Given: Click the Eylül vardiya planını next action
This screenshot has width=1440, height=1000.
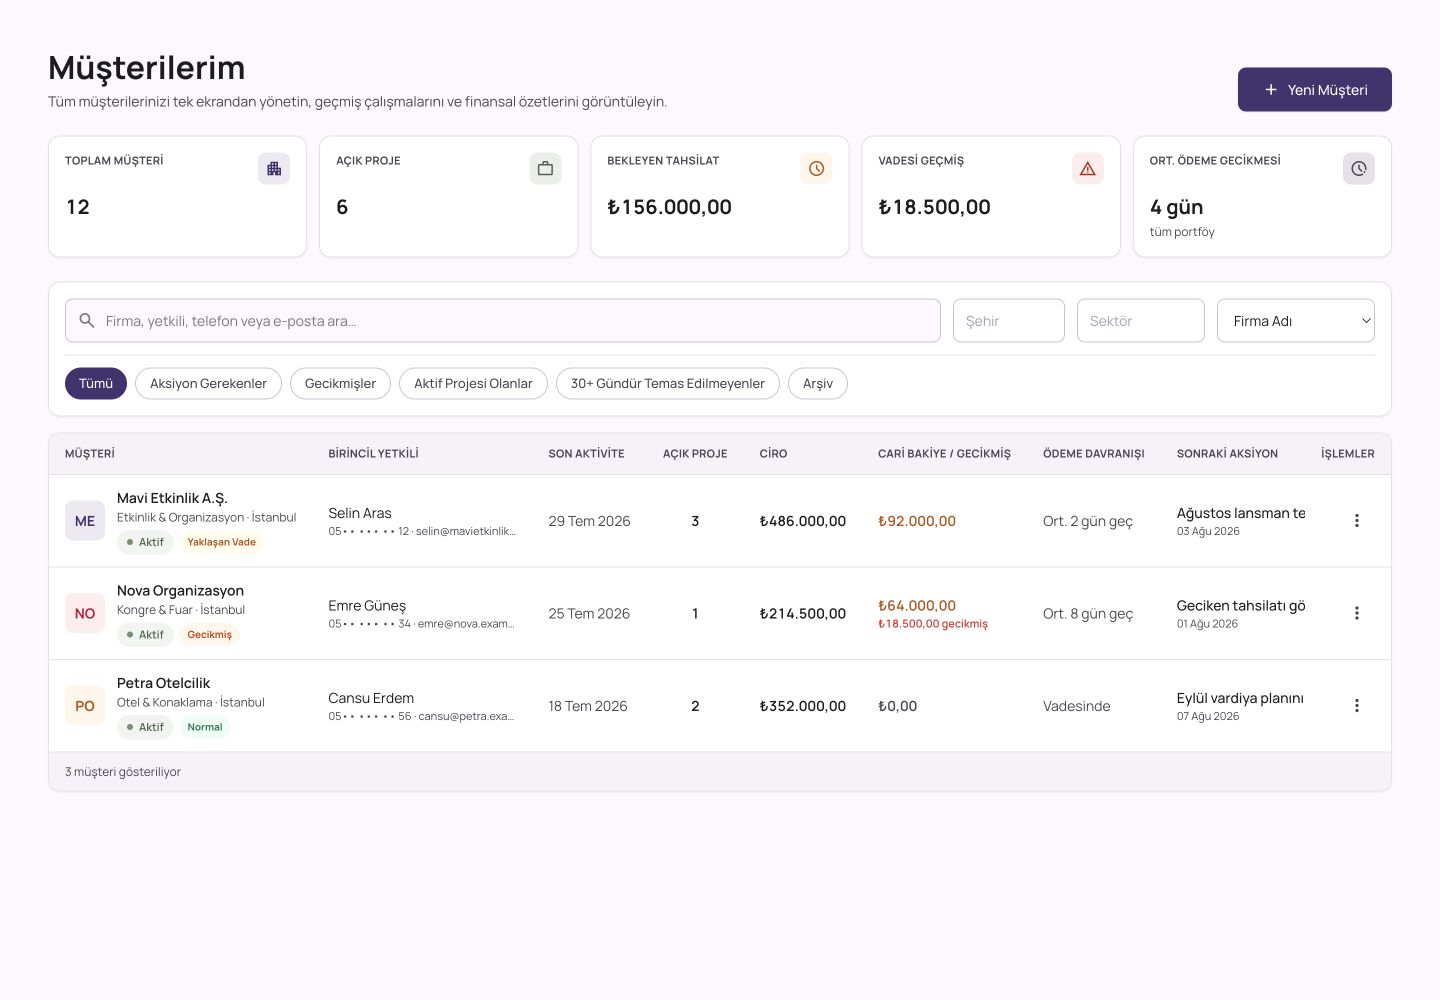Looking at the screenshot, I should pos(1240,698).
